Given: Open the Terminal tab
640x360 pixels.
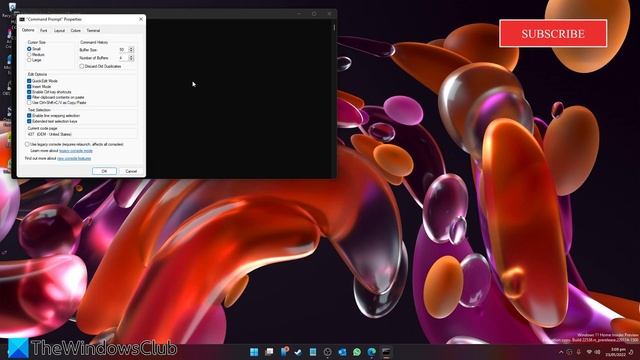Looking at the screenshot, I should click(x=93, y=31).
